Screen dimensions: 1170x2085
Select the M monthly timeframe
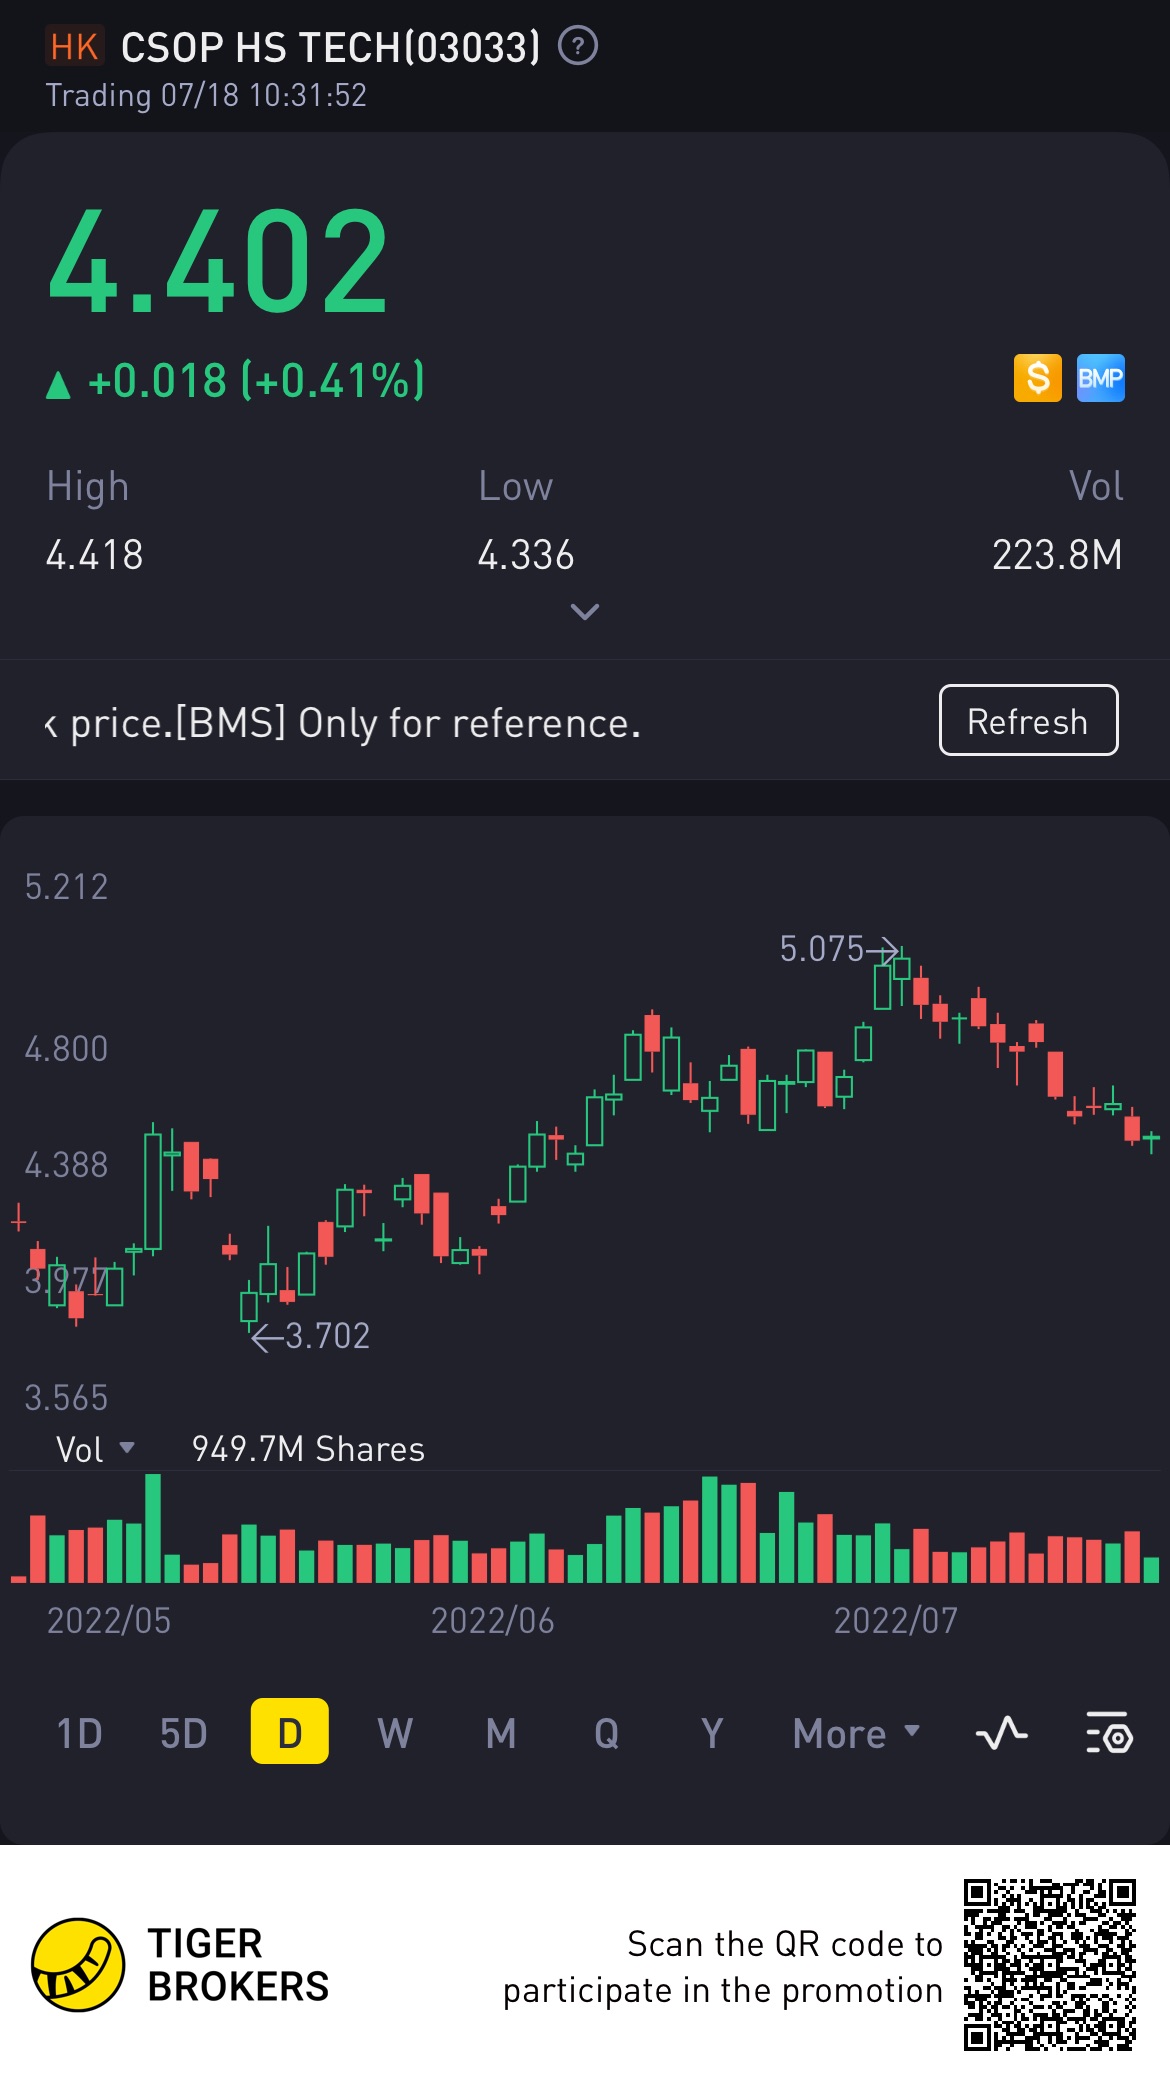pos(501,1733)
